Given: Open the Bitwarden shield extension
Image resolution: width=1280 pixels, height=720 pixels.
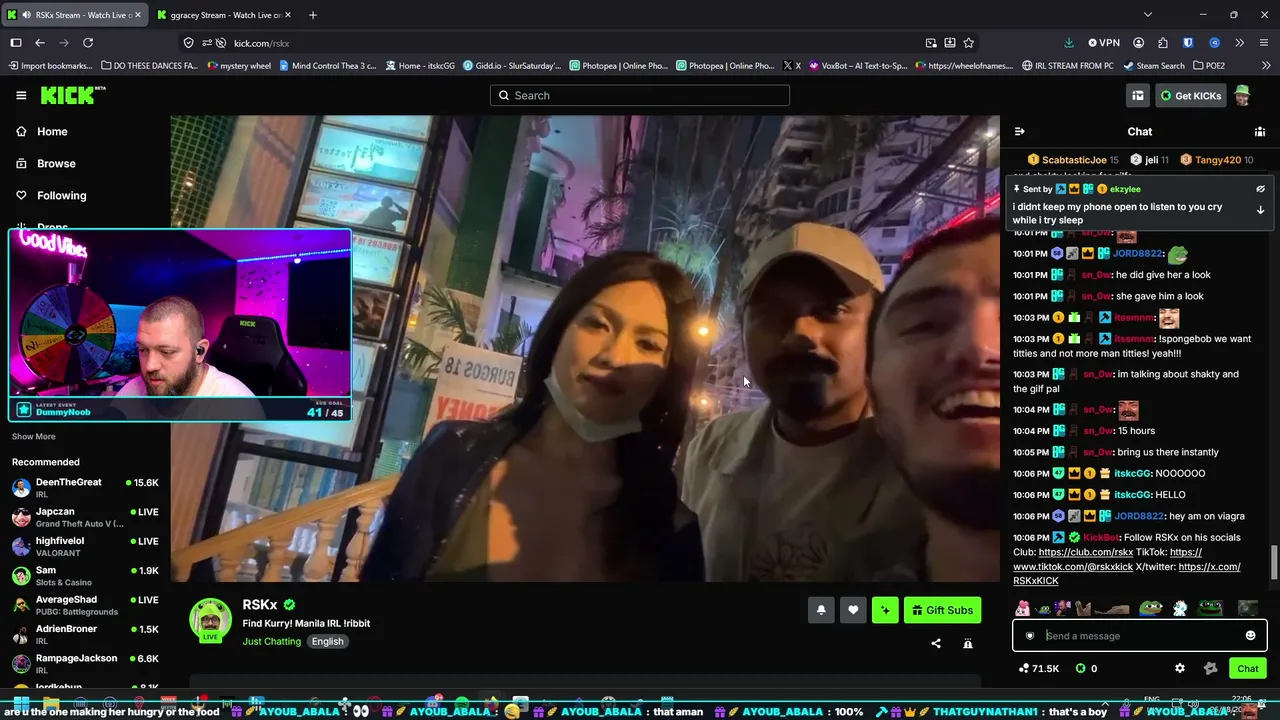Looking at the screenshot, I should [x=1188, y=43].
